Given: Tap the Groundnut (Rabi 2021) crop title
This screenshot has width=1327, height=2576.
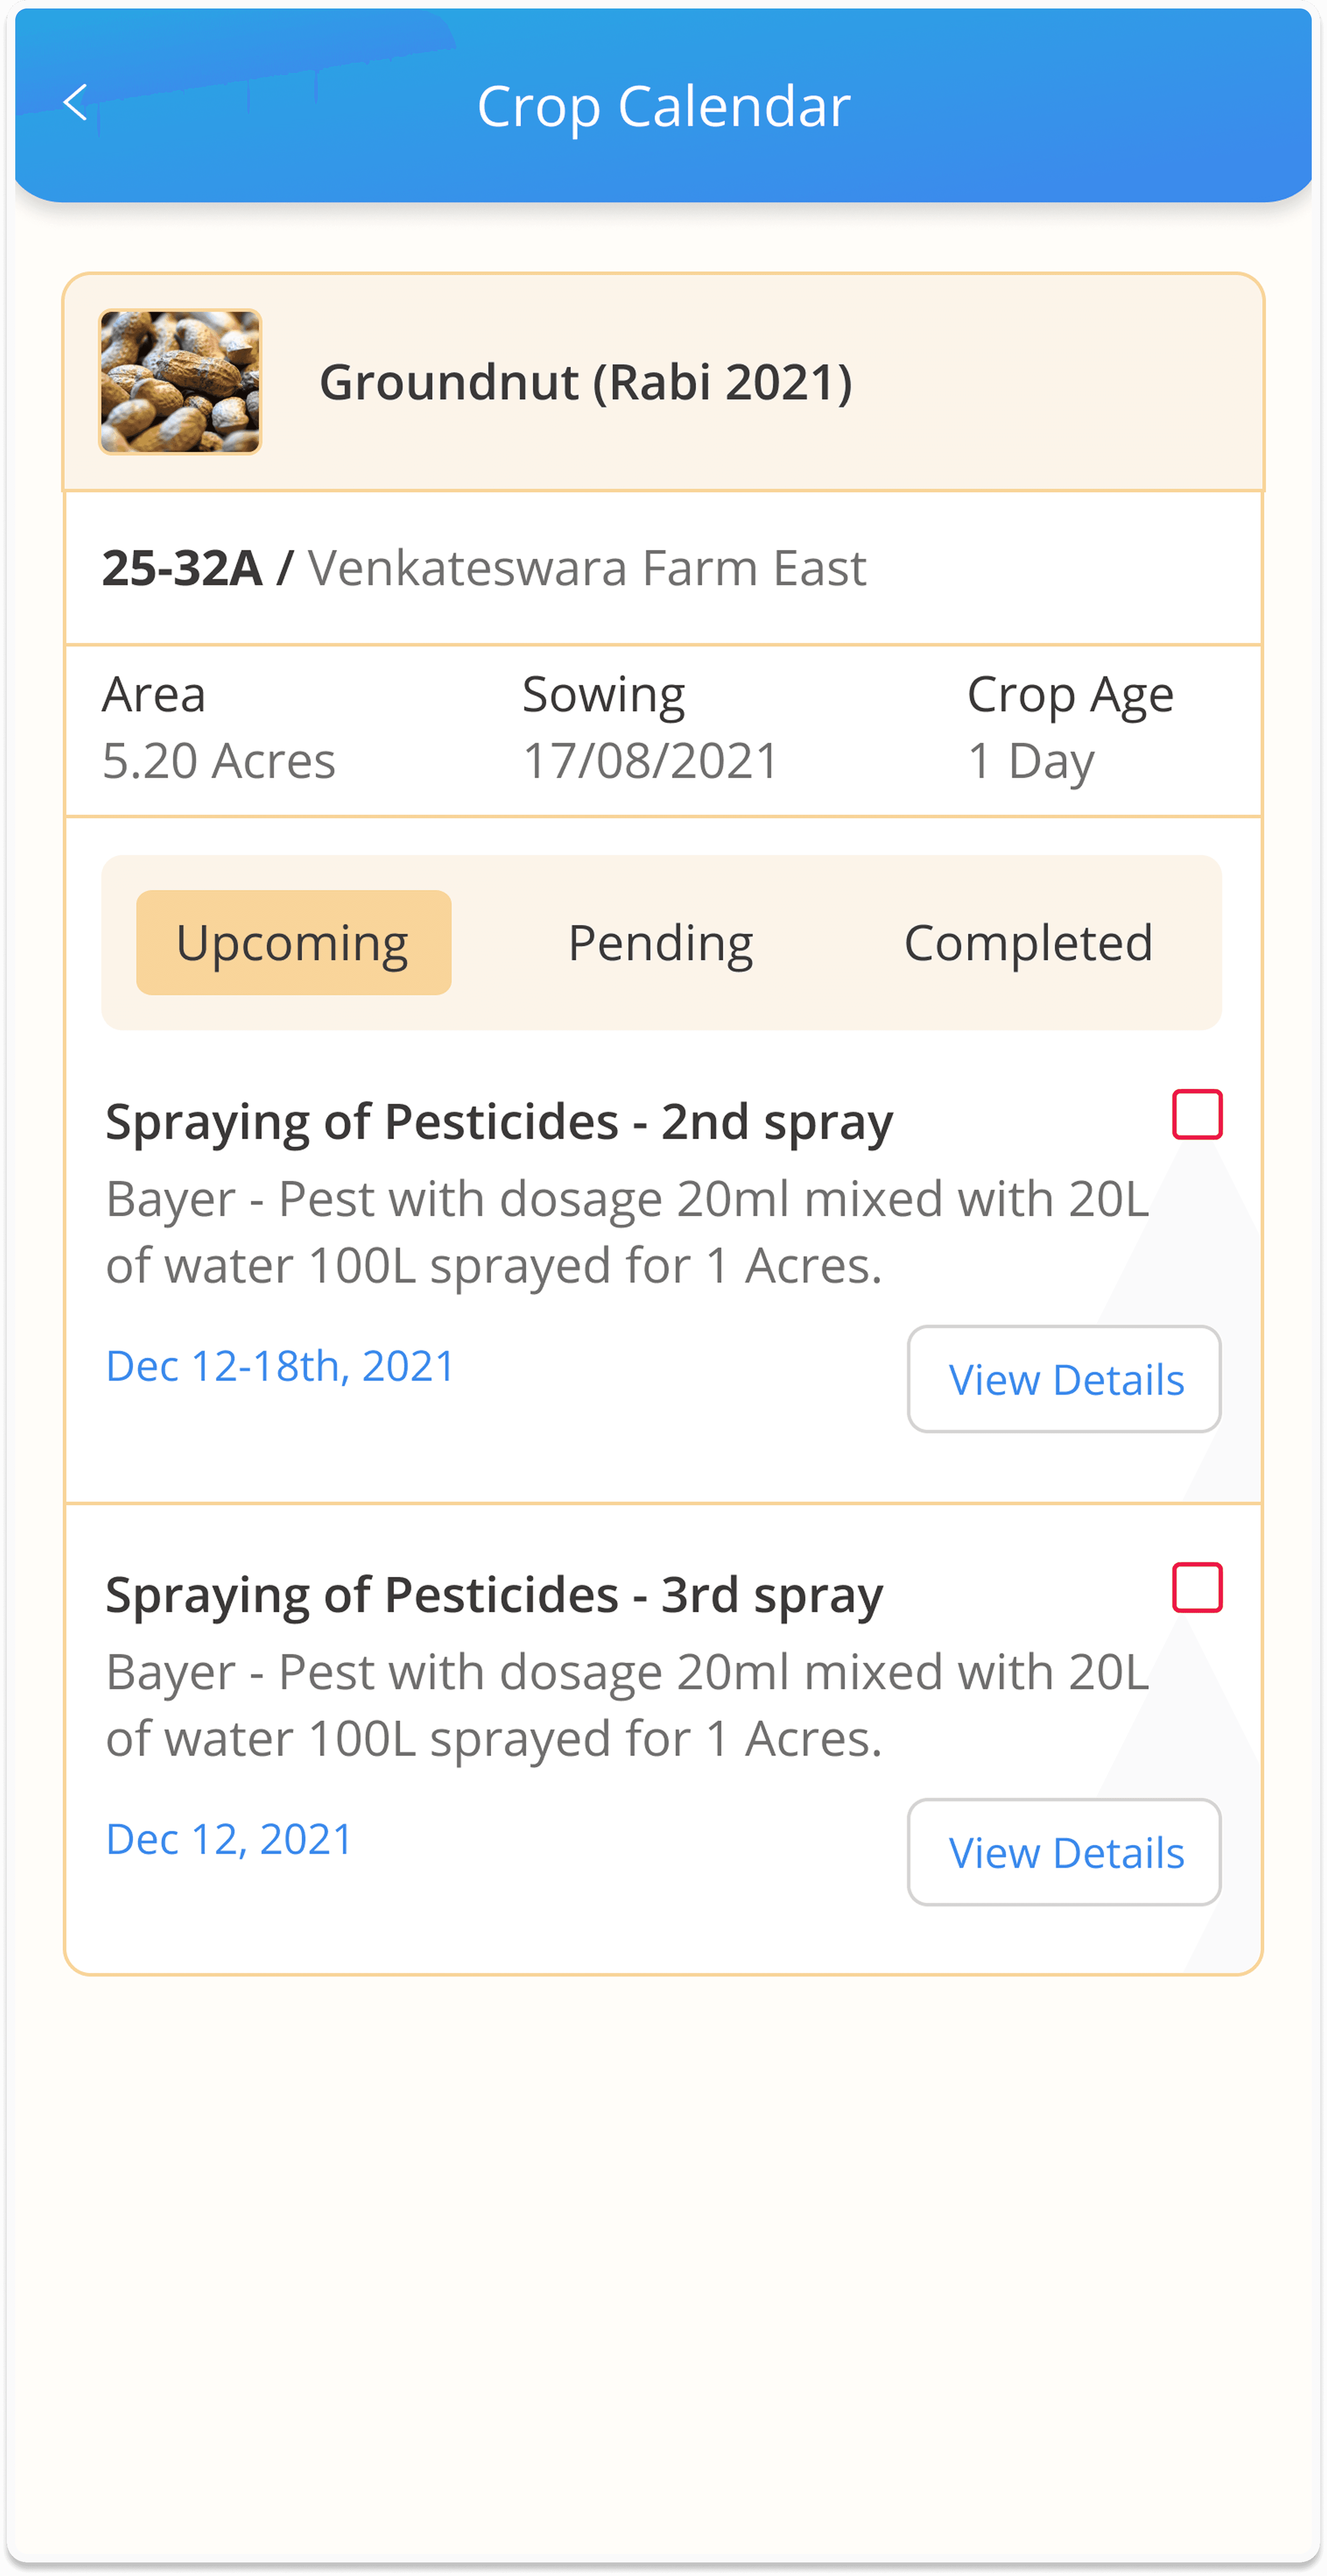Looking at the screenshot, I should 585,382.
